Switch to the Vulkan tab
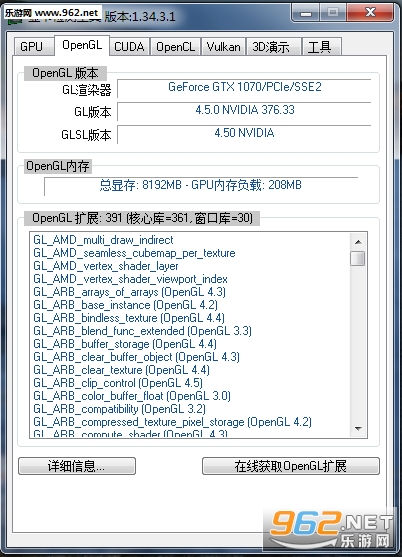The width and height of the screenshot is (402, 557). click(x=223, y=47)
